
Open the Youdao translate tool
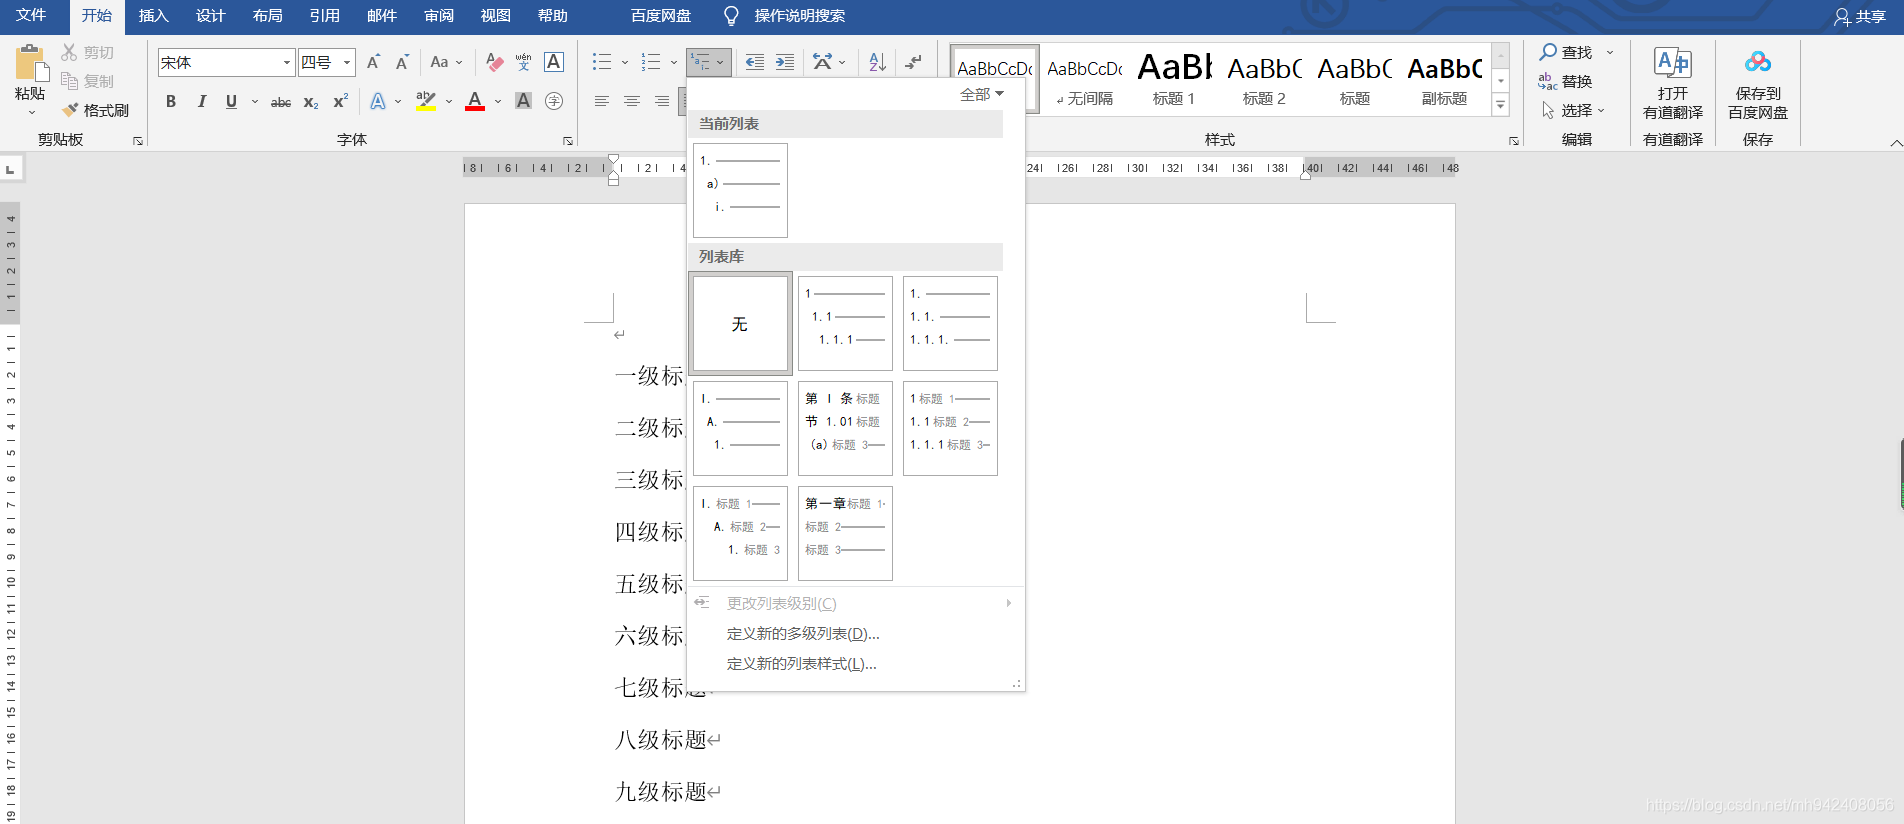click(1672, 82)
